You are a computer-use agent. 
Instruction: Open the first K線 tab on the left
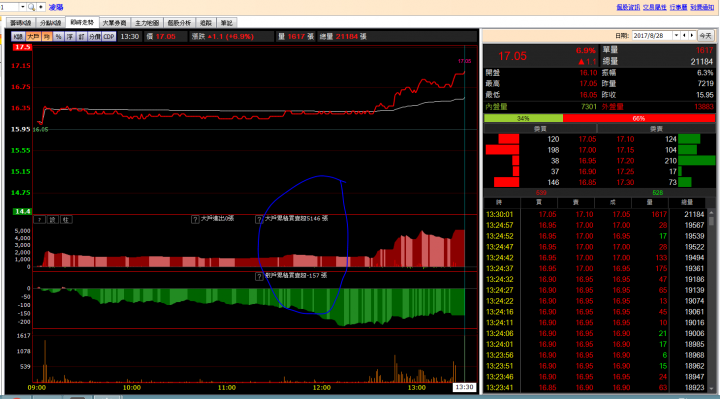[x=21, y=22]
